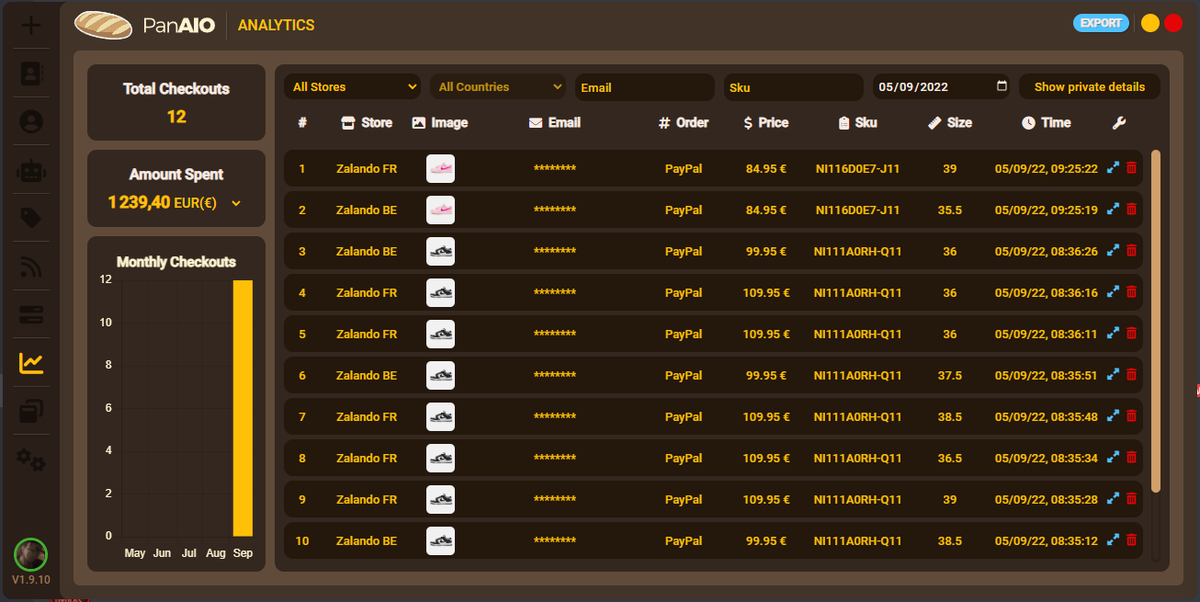Delete checkout row 4
Image resolution: width=1200 pixels, height=602 pixels.
pyautogui.click(x=1131, y=293)
